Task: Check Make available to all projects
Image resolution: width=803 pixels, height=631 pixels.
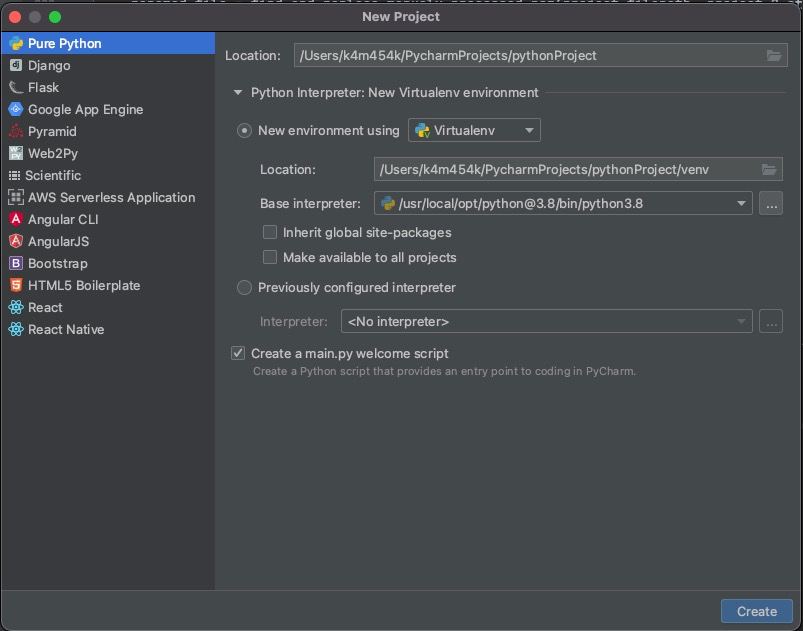Action: point(270,257)
